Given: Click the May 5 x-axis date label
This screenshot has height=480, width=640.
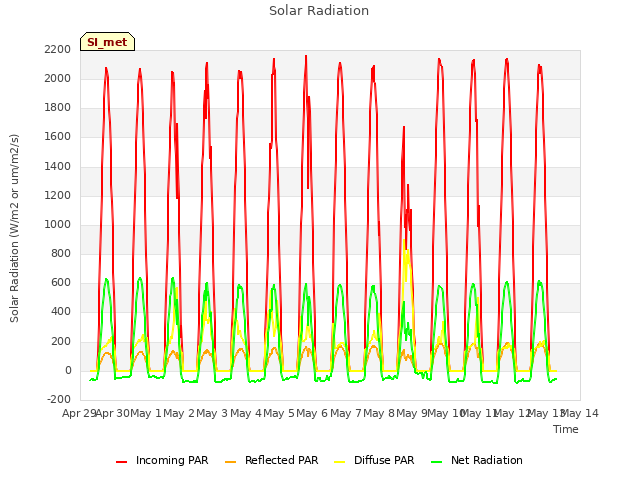Looking at the screenshot, I should (x=279, y=413).
